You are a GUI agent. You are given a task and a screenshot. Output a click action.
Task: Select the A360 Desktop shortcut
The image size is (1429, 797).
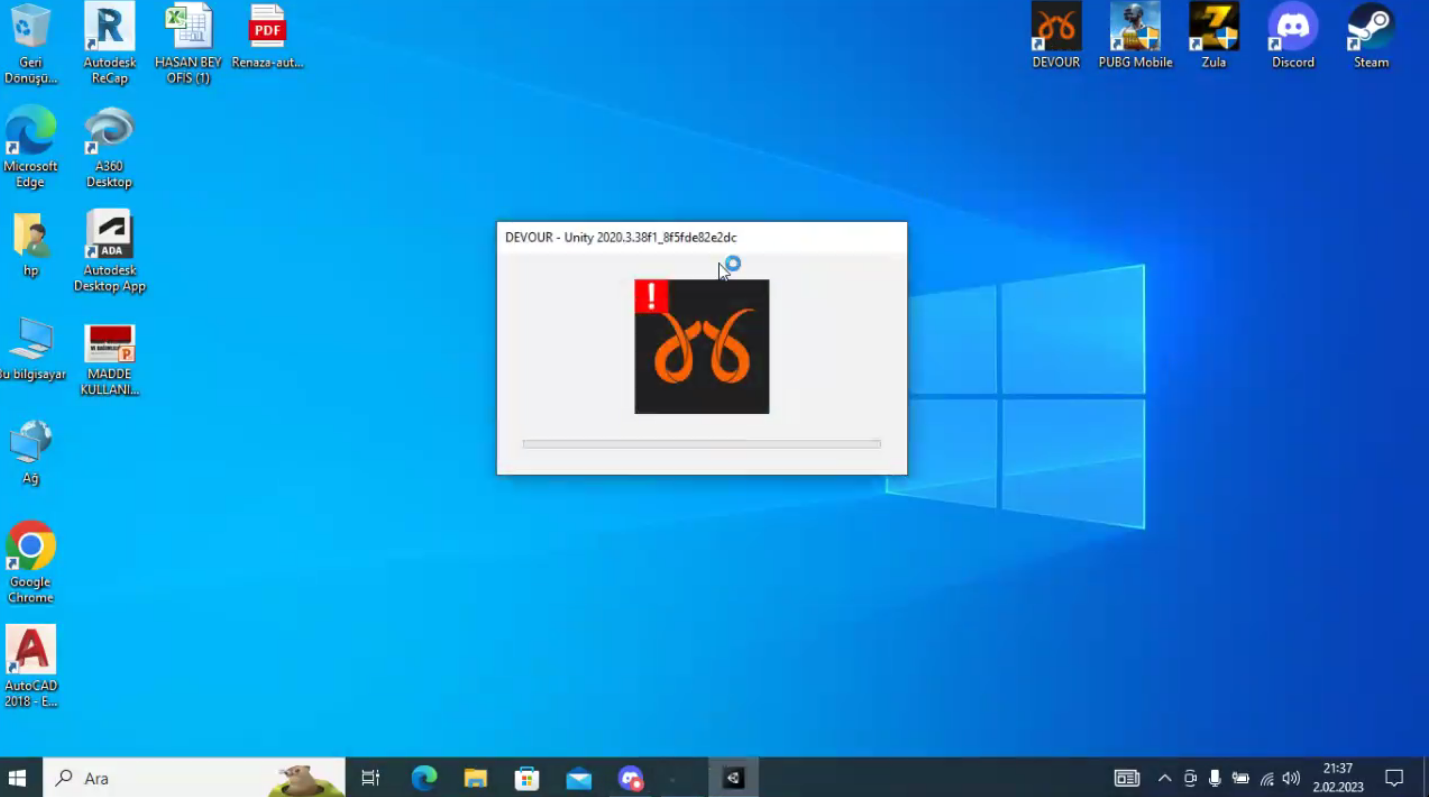click(109, 147)
